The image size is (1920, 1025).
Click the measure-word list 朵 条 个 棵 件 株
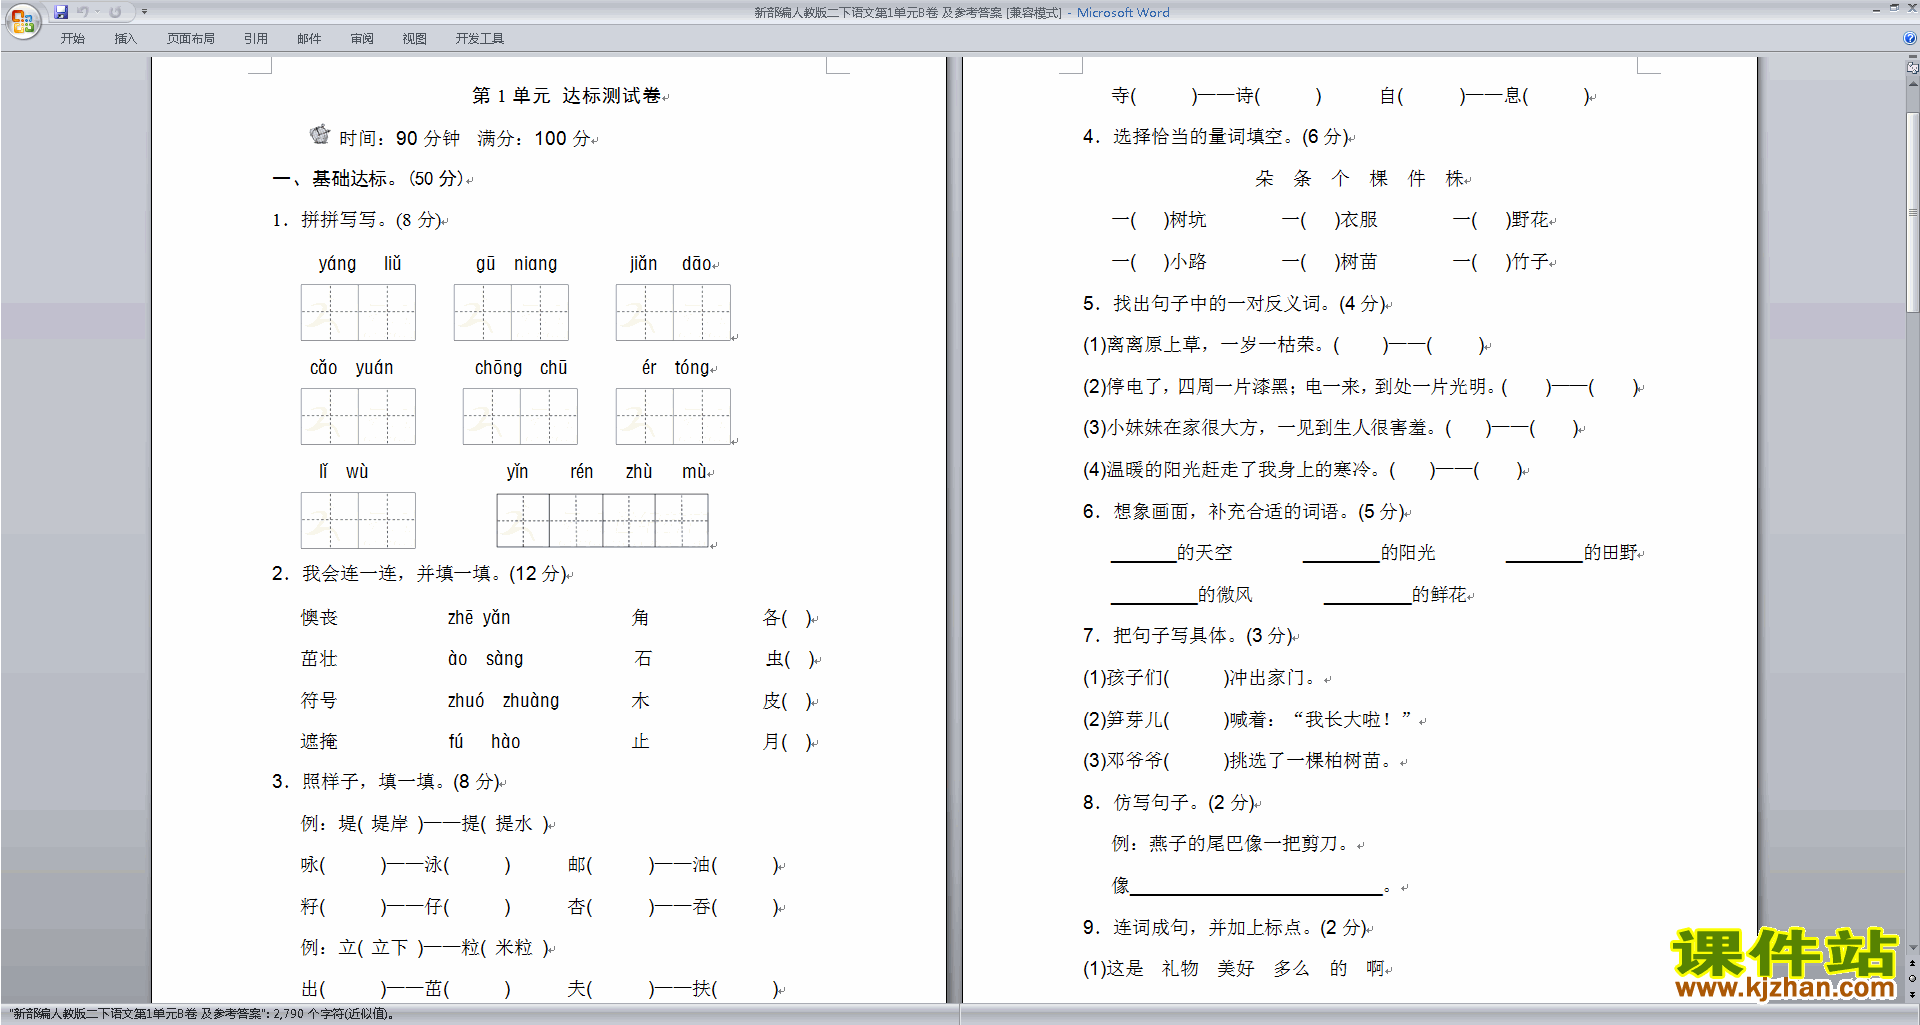point(1360,179)
